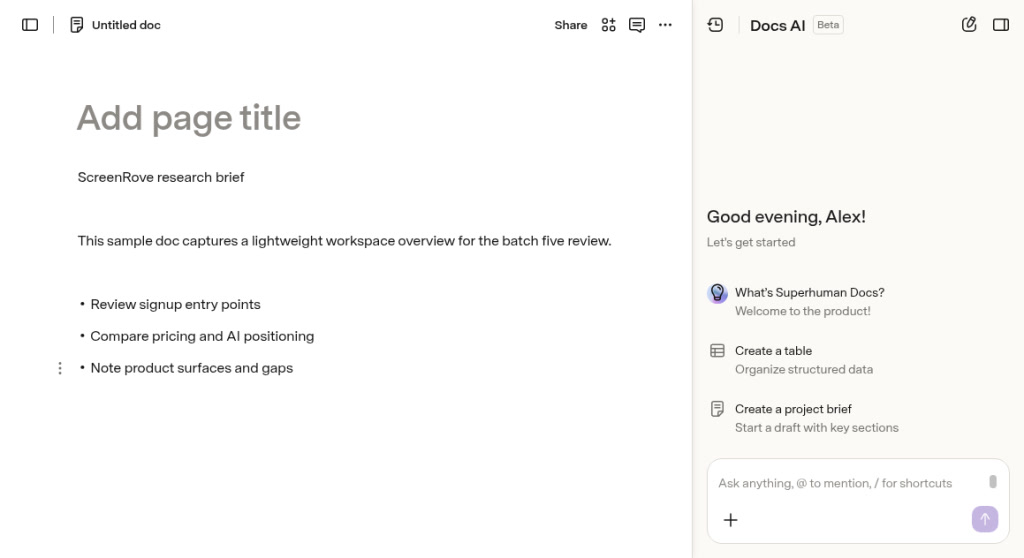
Task: Open the add-apps grid icon
Action: click(x=608, y=25)
